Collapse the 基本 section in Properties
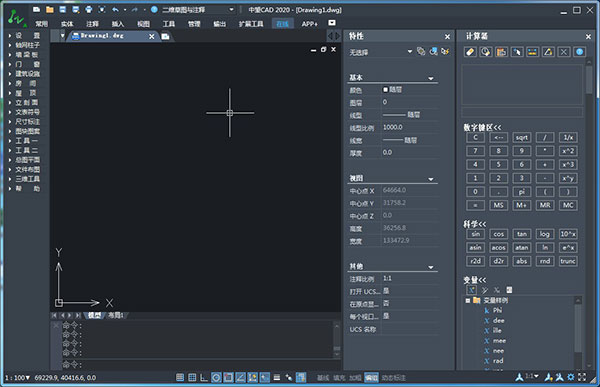 [431, 78]
